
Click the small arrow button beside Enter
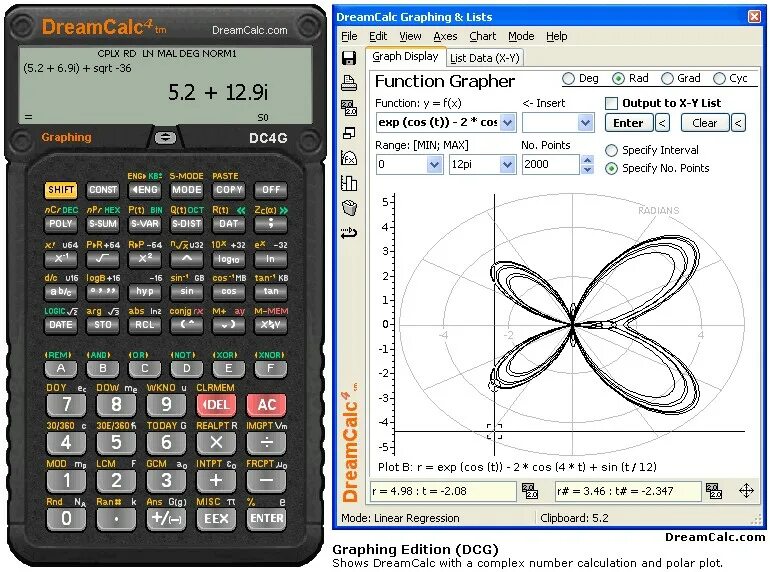tap(662, 123)
